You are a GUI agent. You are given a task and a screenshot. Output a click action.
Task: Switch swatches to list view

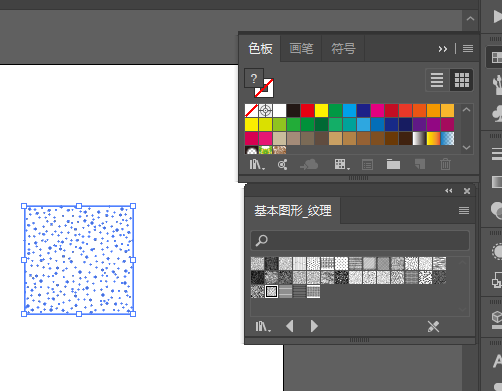point(437,80)
